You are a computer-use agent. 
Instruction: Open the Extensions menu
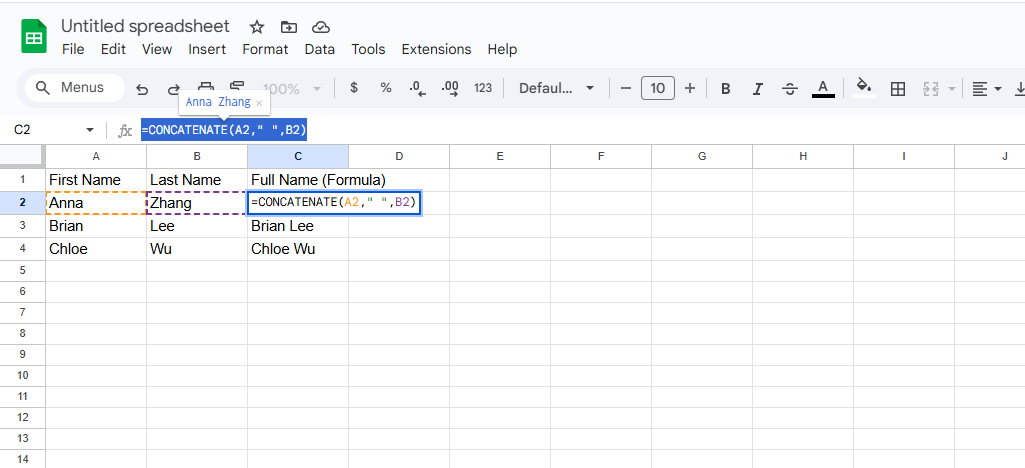click(x=436, y=49)
